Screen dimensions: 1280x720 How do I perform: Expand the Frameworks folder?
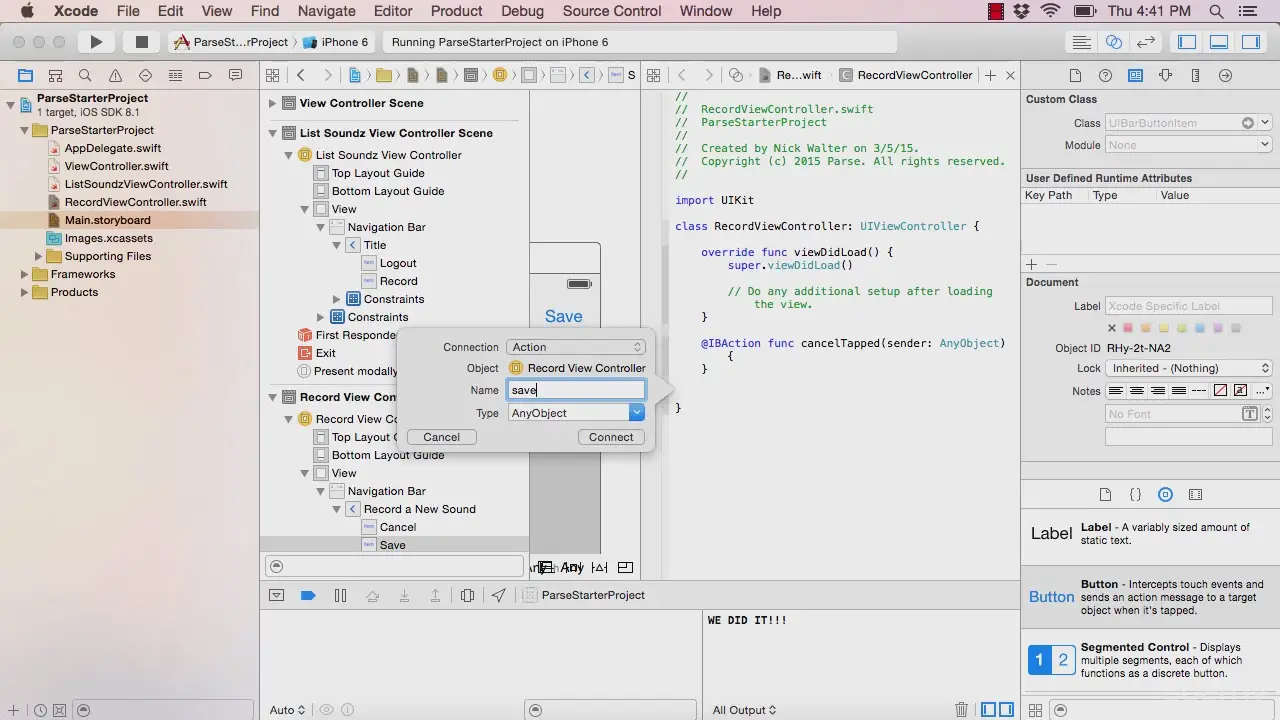tap(25, 274)
